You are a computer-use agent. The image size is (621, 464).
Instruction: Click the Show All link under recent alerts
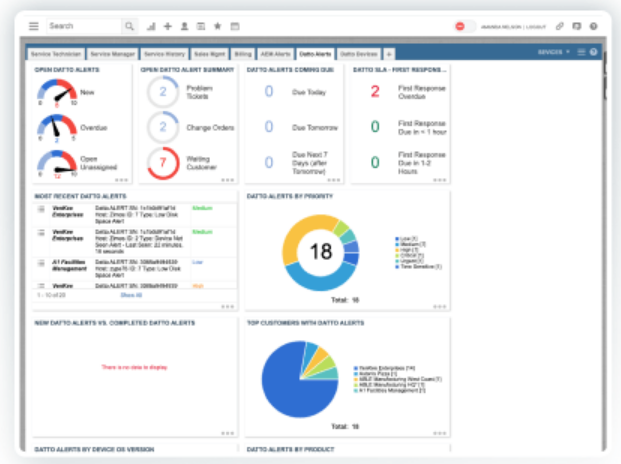tap(131, 295)
